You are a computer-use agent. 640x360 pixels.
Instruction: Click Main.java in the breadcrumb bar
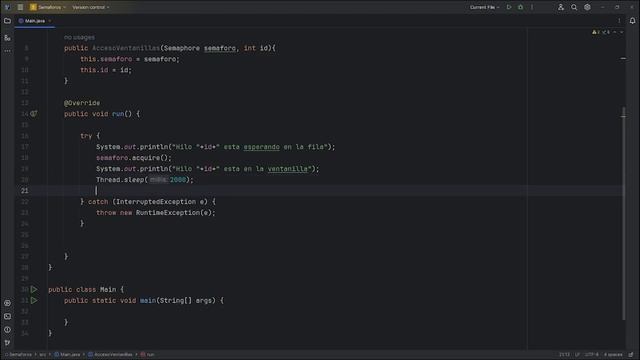pos(67,355)
